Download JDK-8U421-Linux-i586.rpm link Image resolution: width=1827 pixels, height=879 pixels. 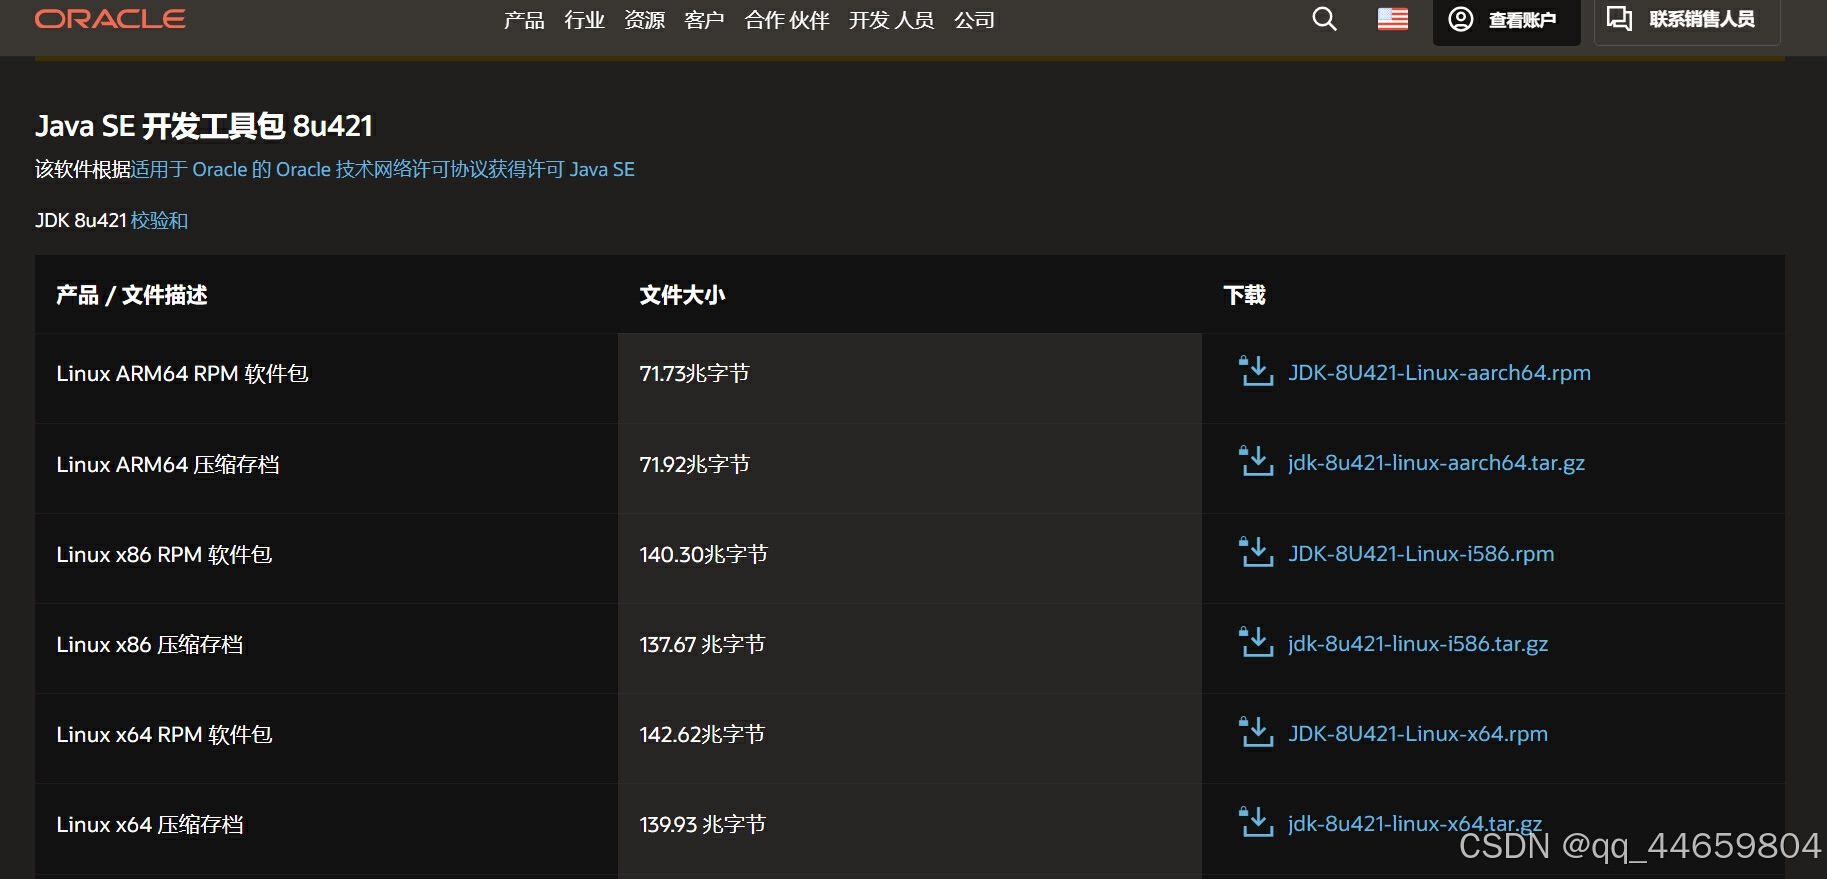pyautogui.click(x=1421, y=553)
